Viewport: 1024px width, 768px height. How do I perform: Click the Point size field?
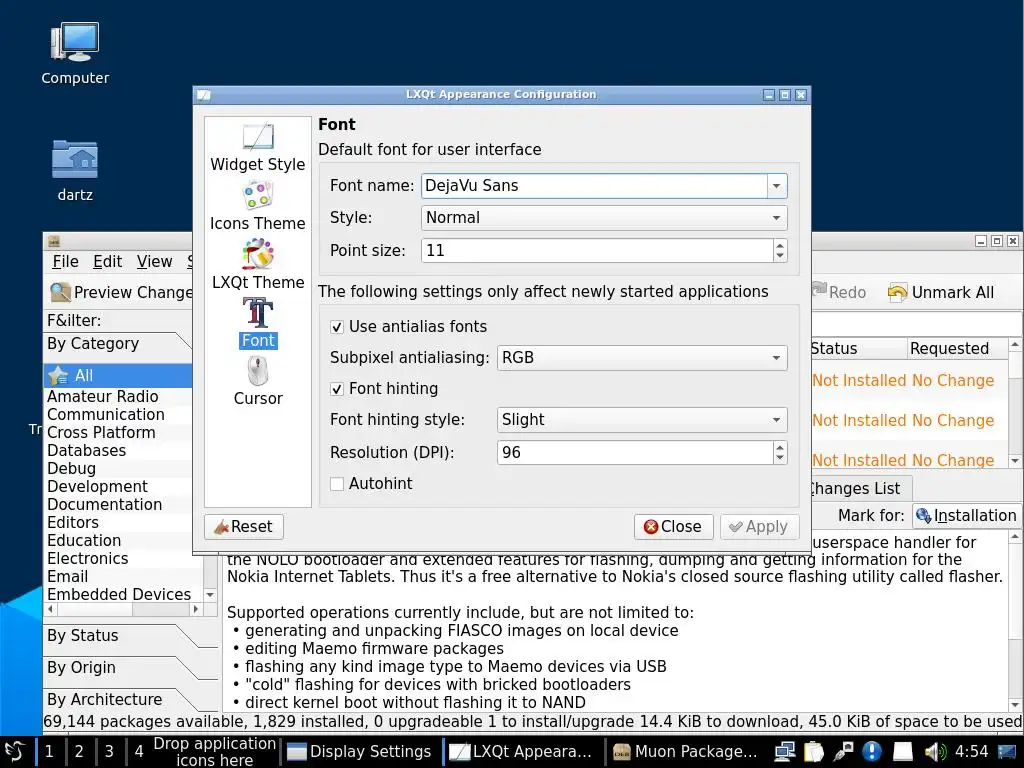pyautogui.click(x=598, y=251)
